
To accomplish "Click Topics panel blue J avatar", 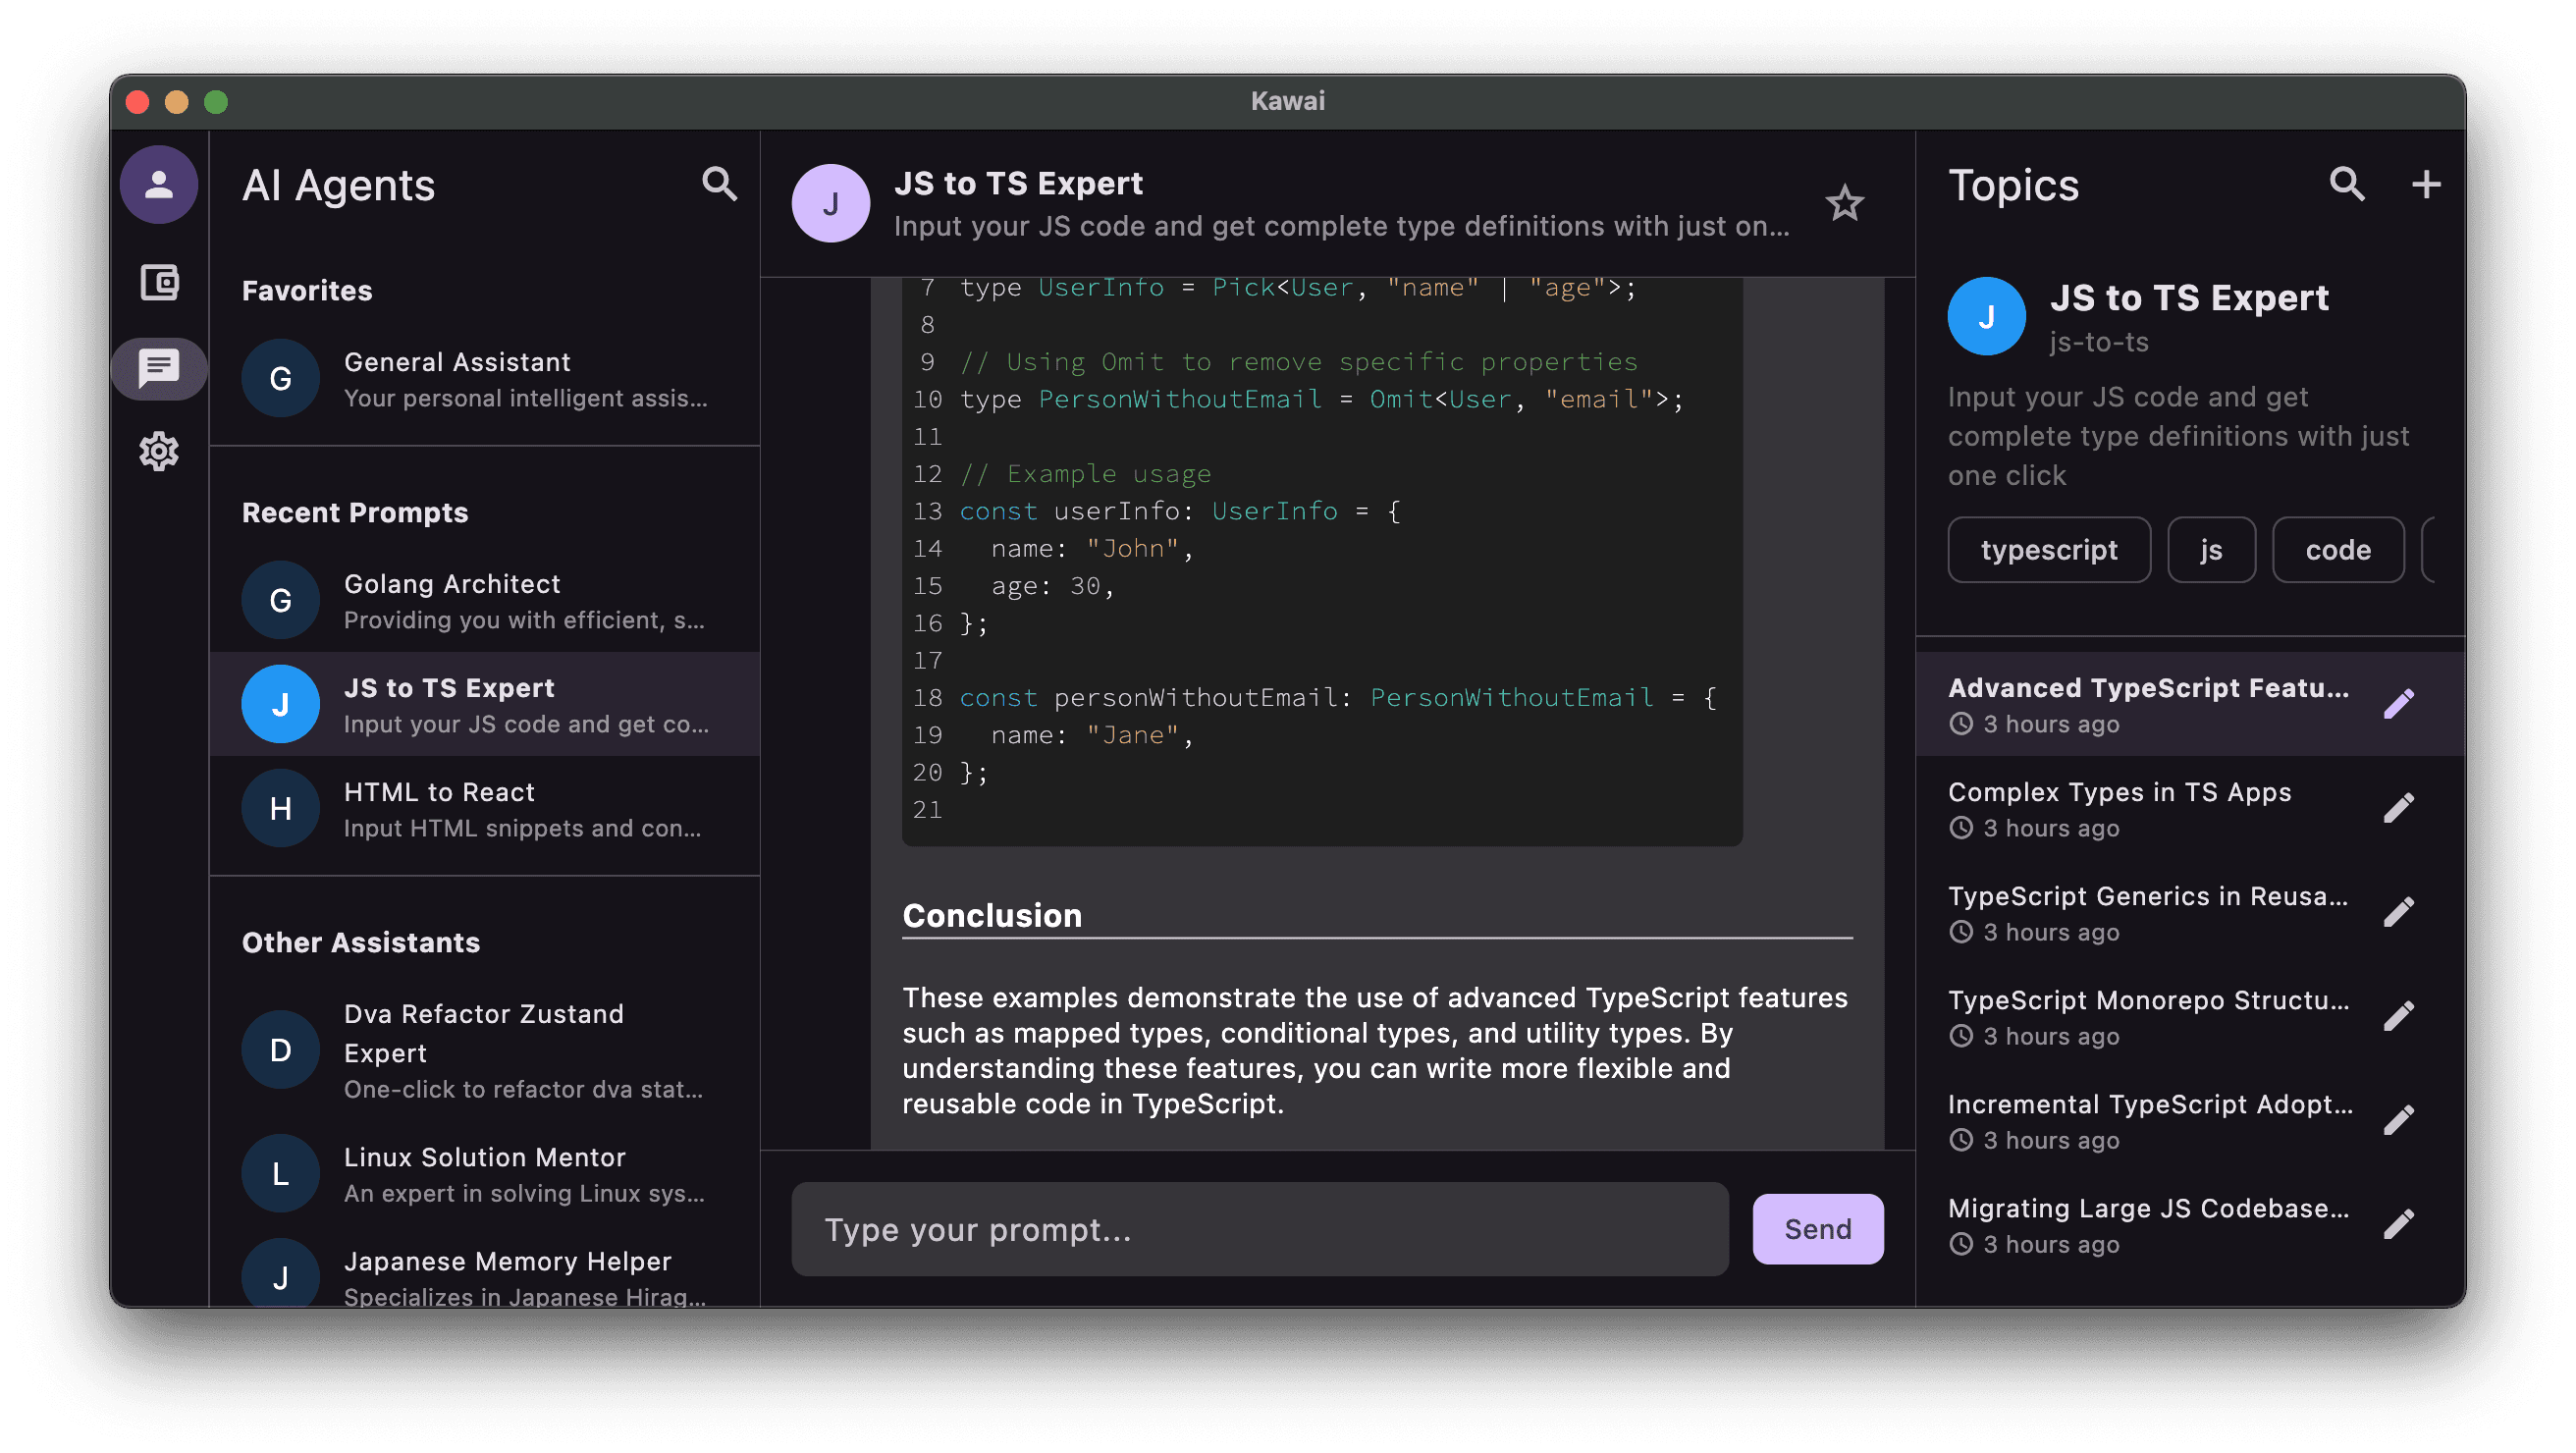I will 1986,317.
